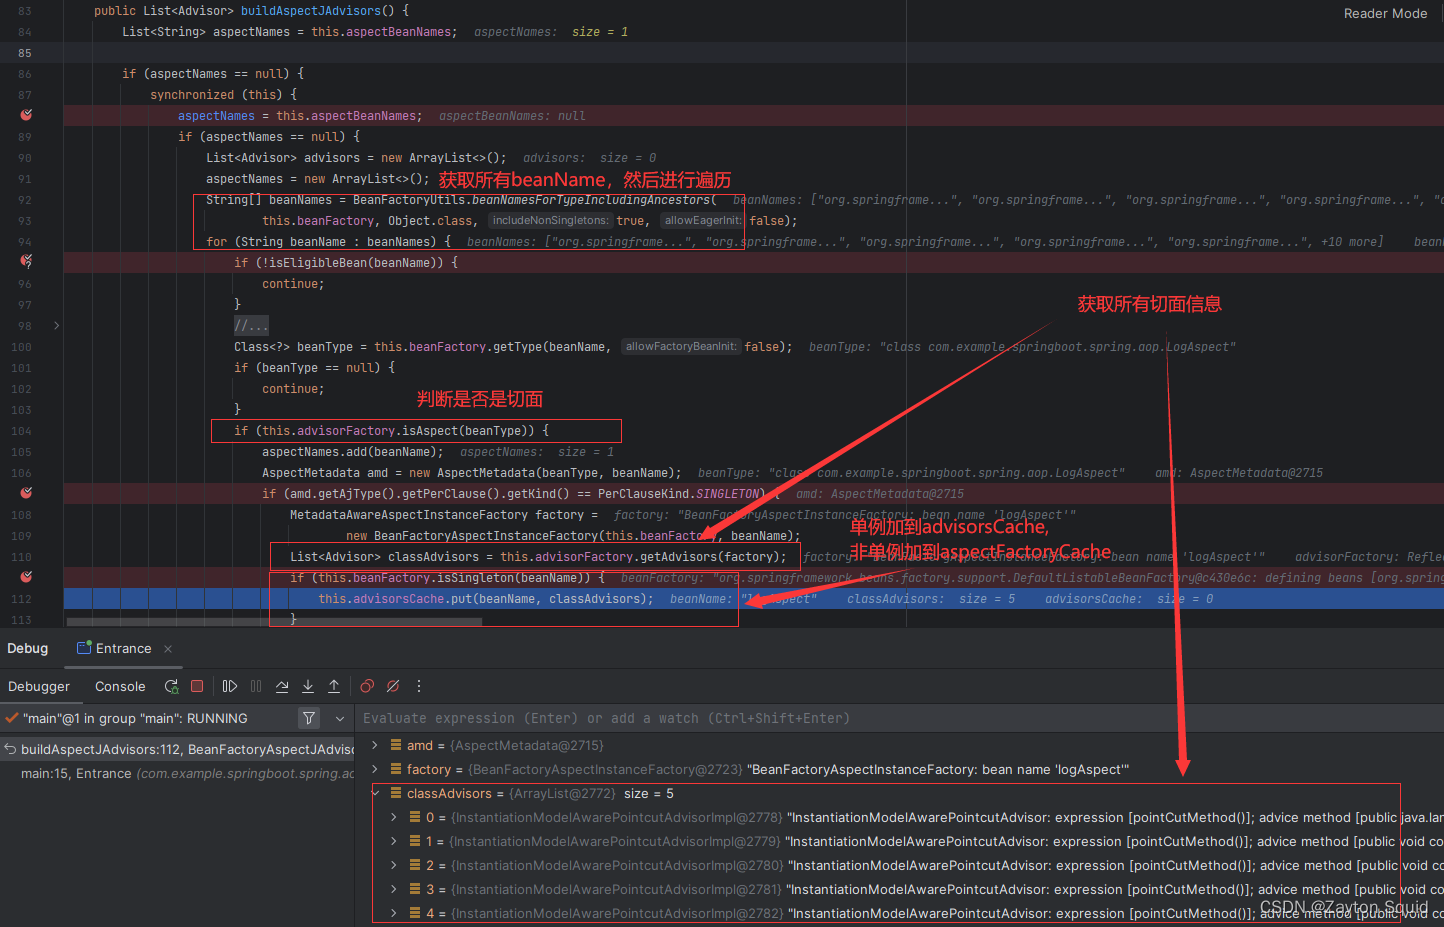Click the highlighted advisorsCache.put execution line
This screenshot has height=927, width=1444.
pyautogui.click(x=753, y=598)
